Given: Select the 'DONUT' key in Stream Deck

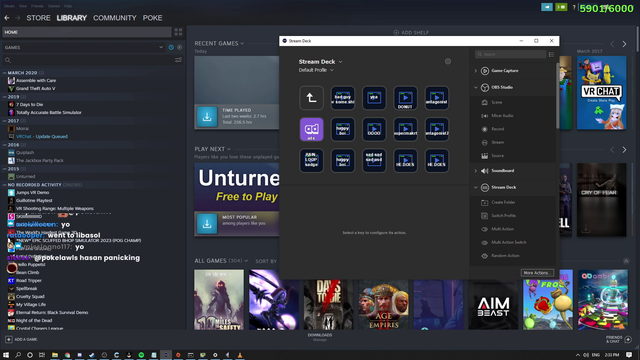Looking at the screenshot, I should click(405, 98).
